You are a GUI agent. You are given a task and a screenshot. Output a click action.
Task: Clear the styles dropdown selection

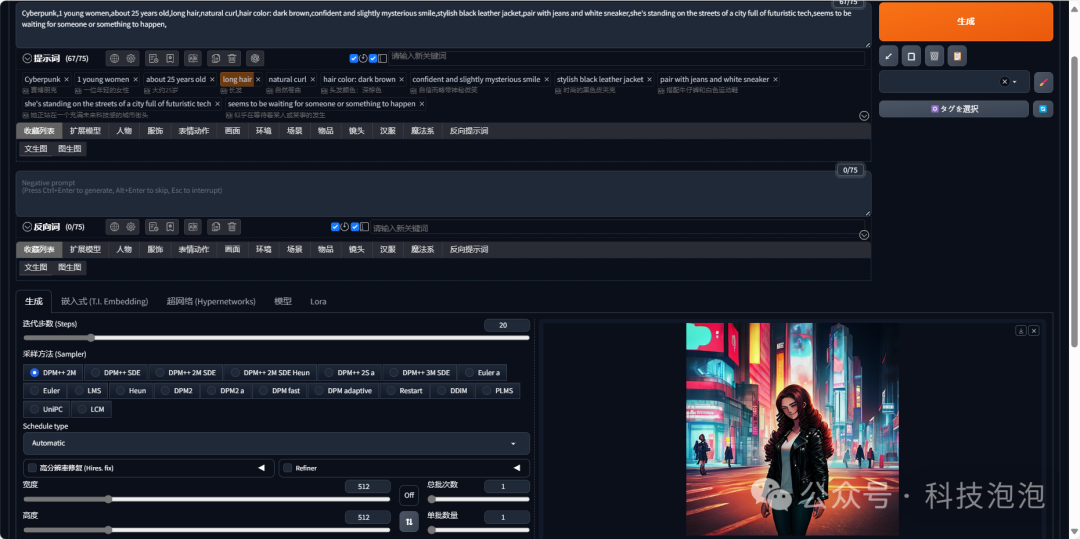tap(1004, 82)
